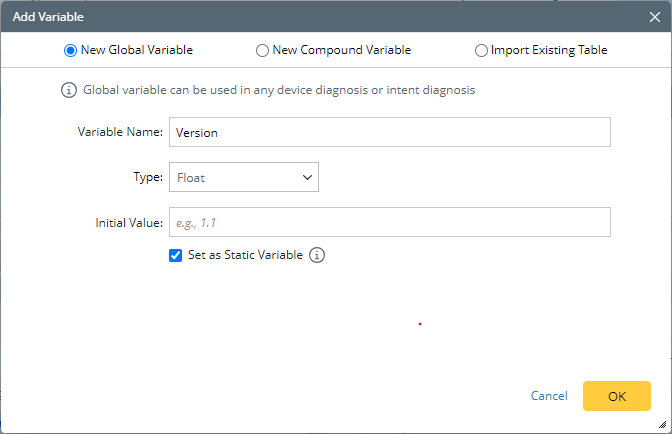Click the 'Set as Static Variable' label text
Viewport: 672px width, 434px height.
point(245,255)
